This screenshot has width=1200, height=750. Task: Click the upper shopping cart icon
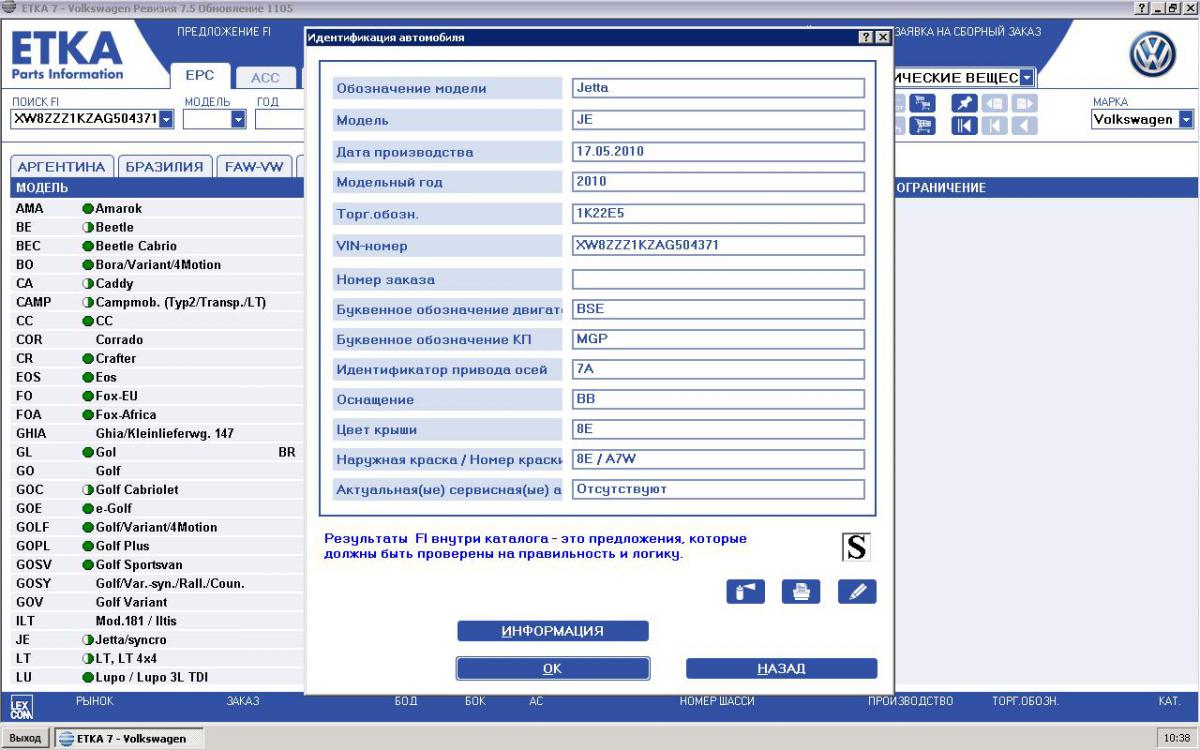[x=922, y=104]
